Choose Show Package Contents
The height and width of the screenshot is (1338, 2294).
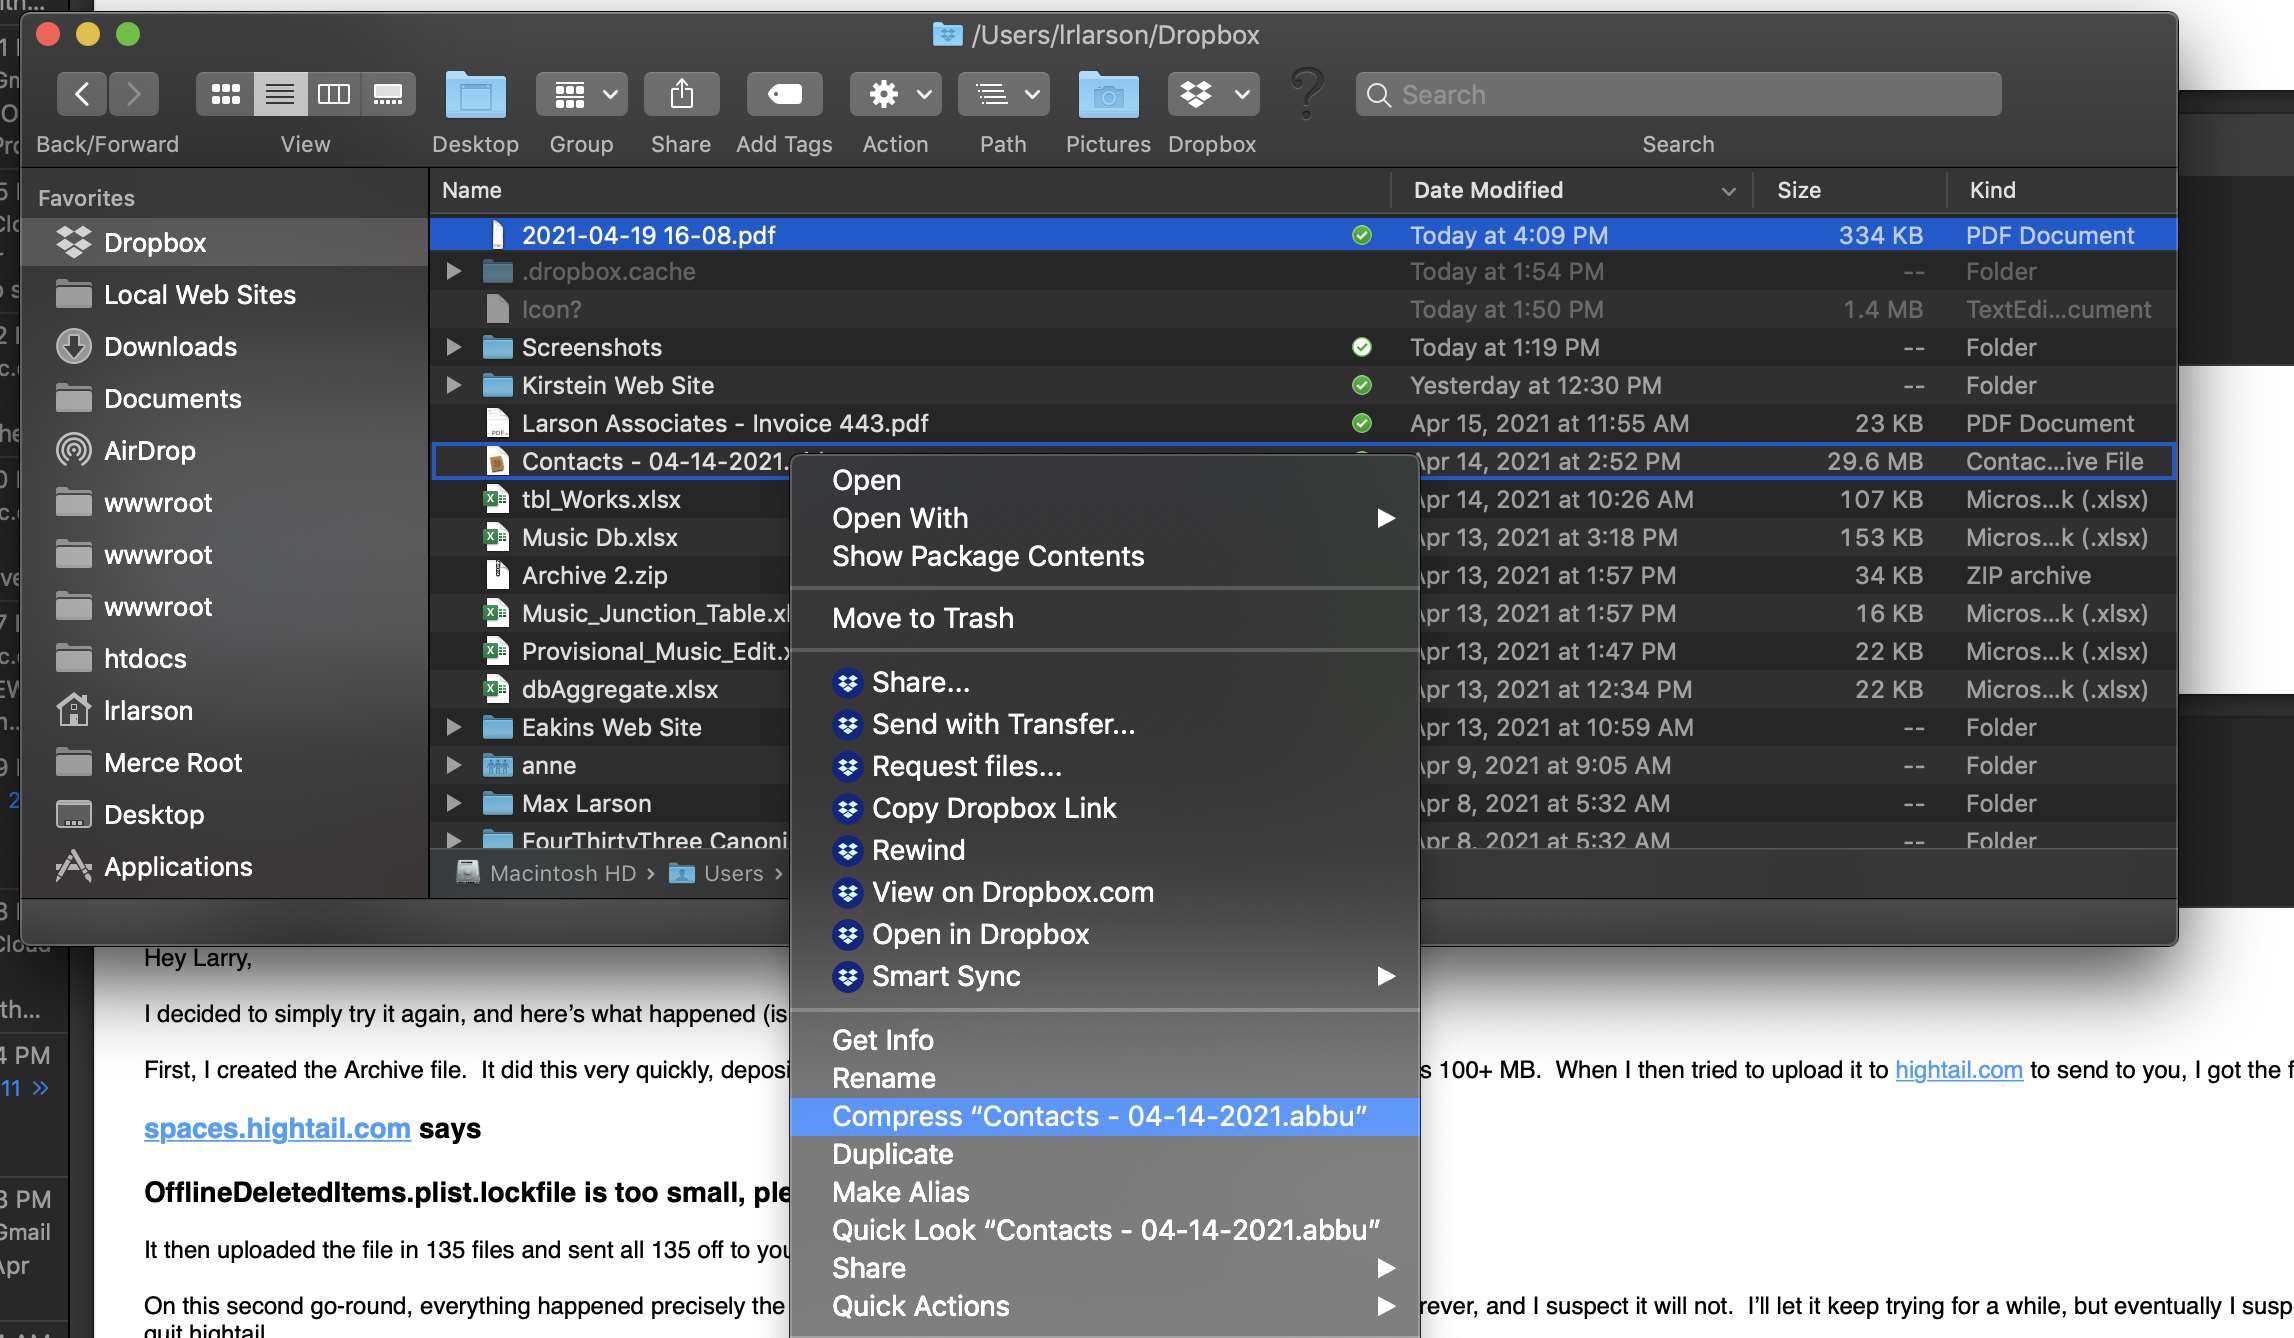click(1105, 556)
